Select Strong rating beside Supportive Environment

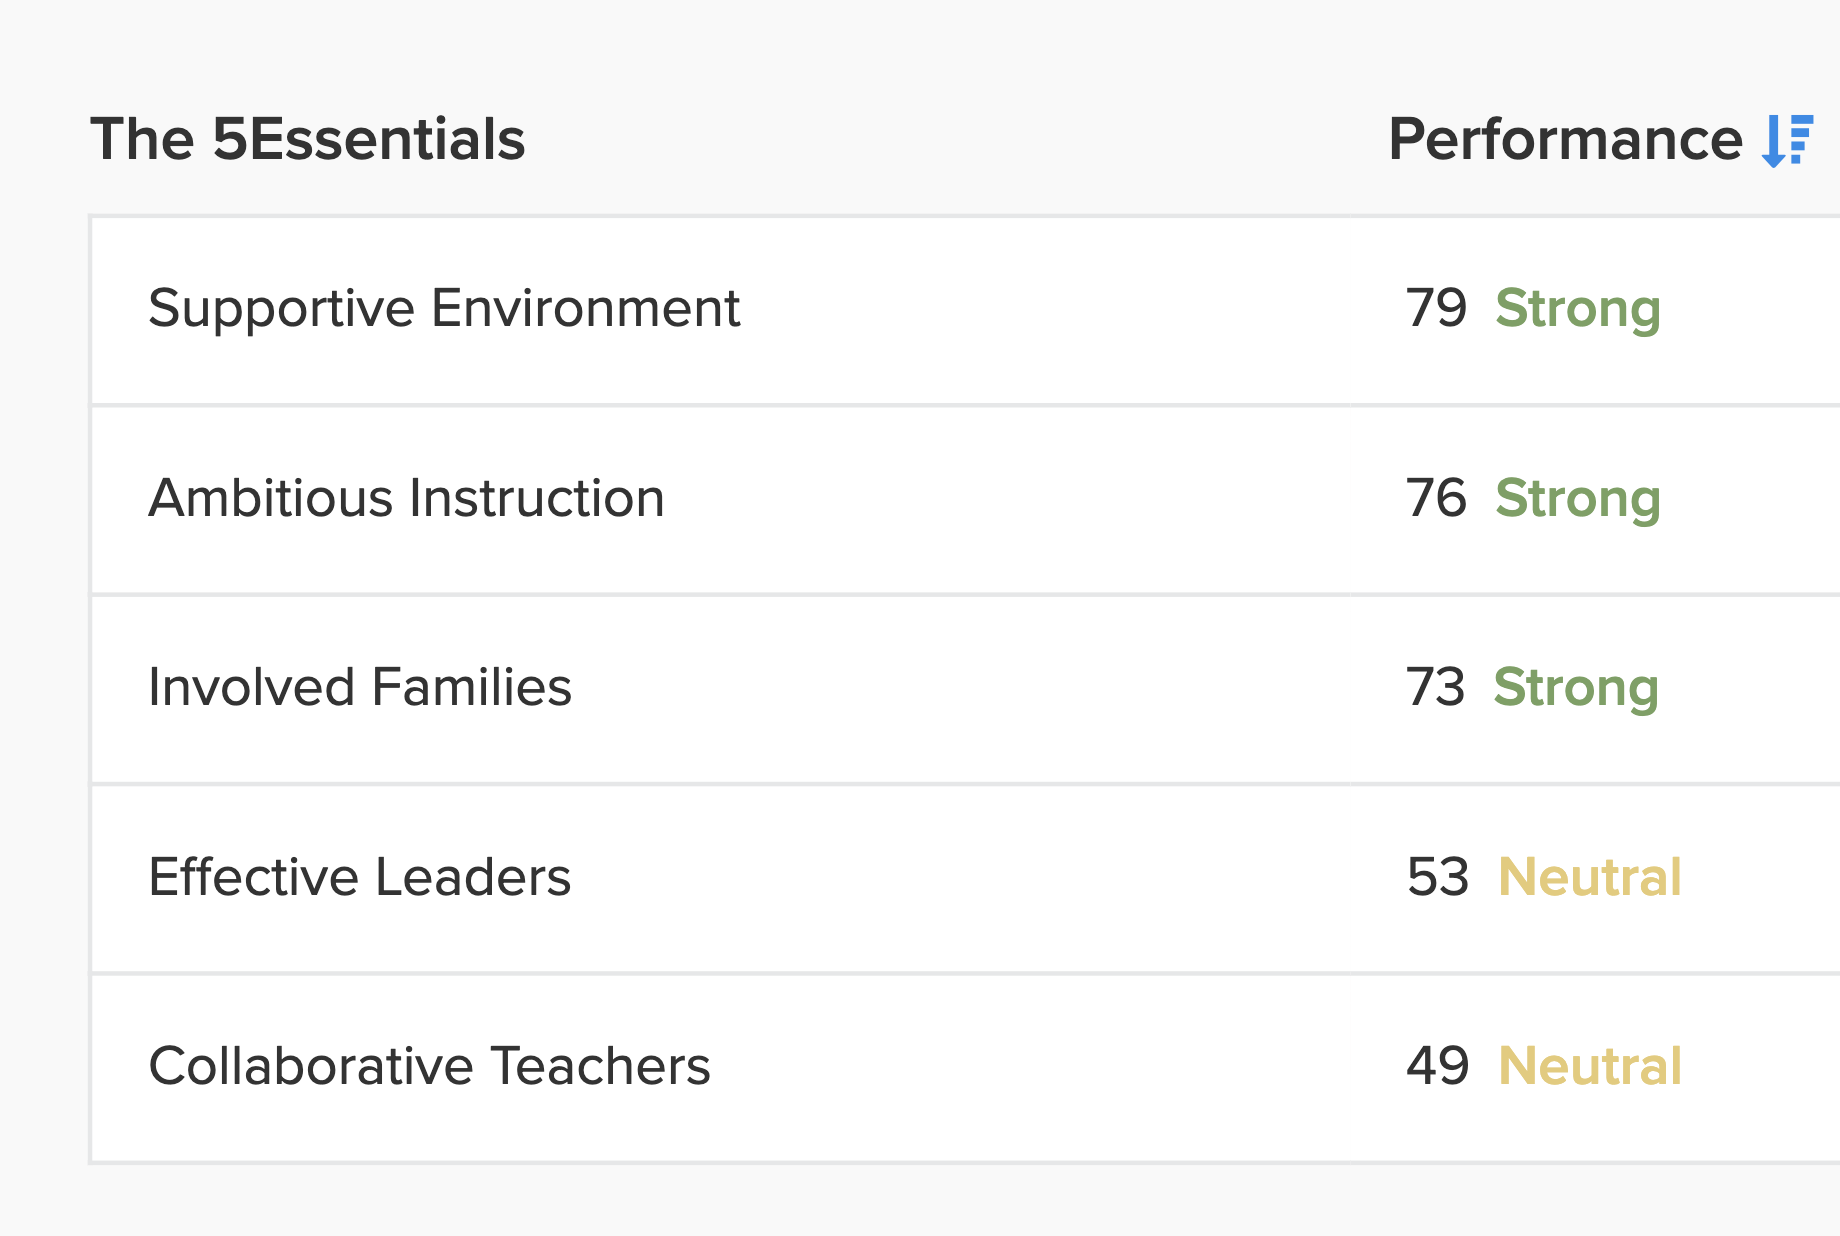tap(1578, 310)
